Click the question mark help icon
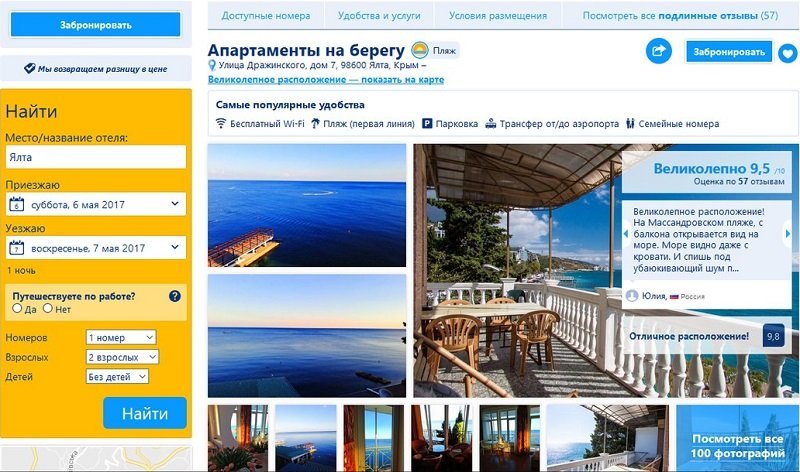Screen dimensions: 800x472 tap(174, 296)
